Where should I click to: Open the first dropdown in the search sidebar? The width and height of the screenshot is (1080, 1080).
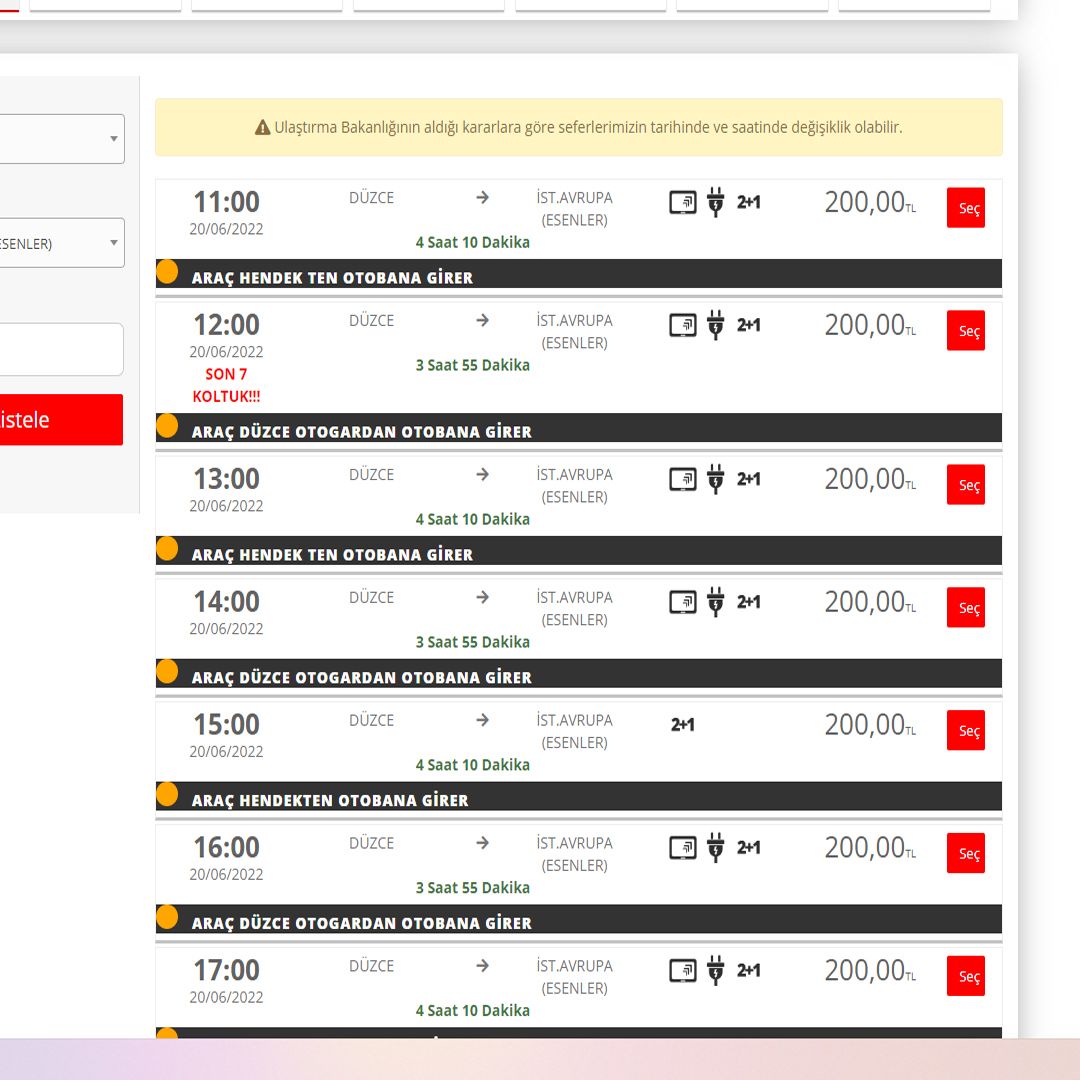tap(62, 138)
